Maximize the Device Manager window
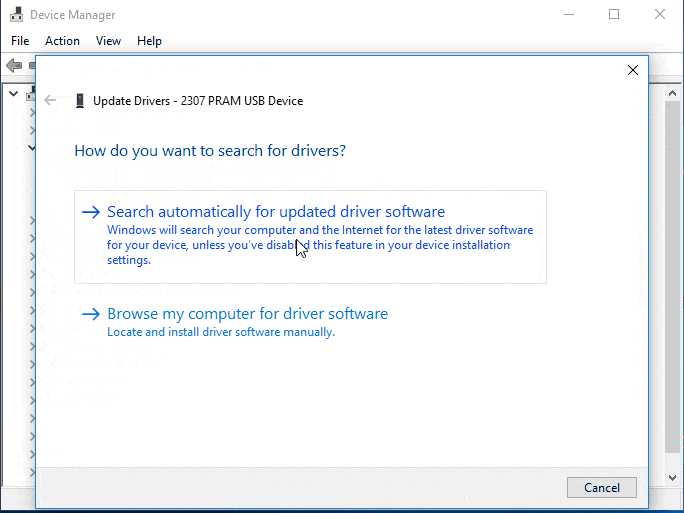The image size is (684, 513). coord(614,15)
